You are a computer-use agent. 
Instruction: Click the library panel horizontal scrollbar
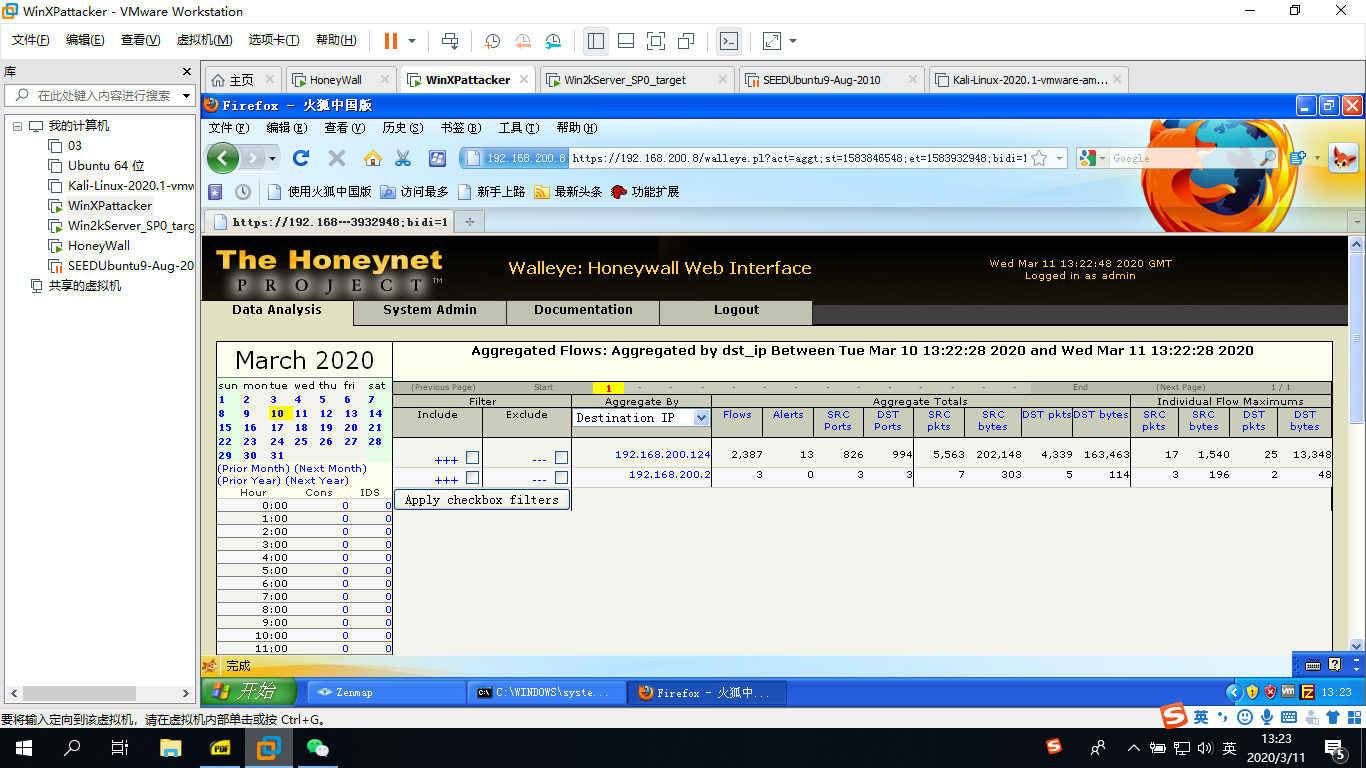tap(98, 693)
